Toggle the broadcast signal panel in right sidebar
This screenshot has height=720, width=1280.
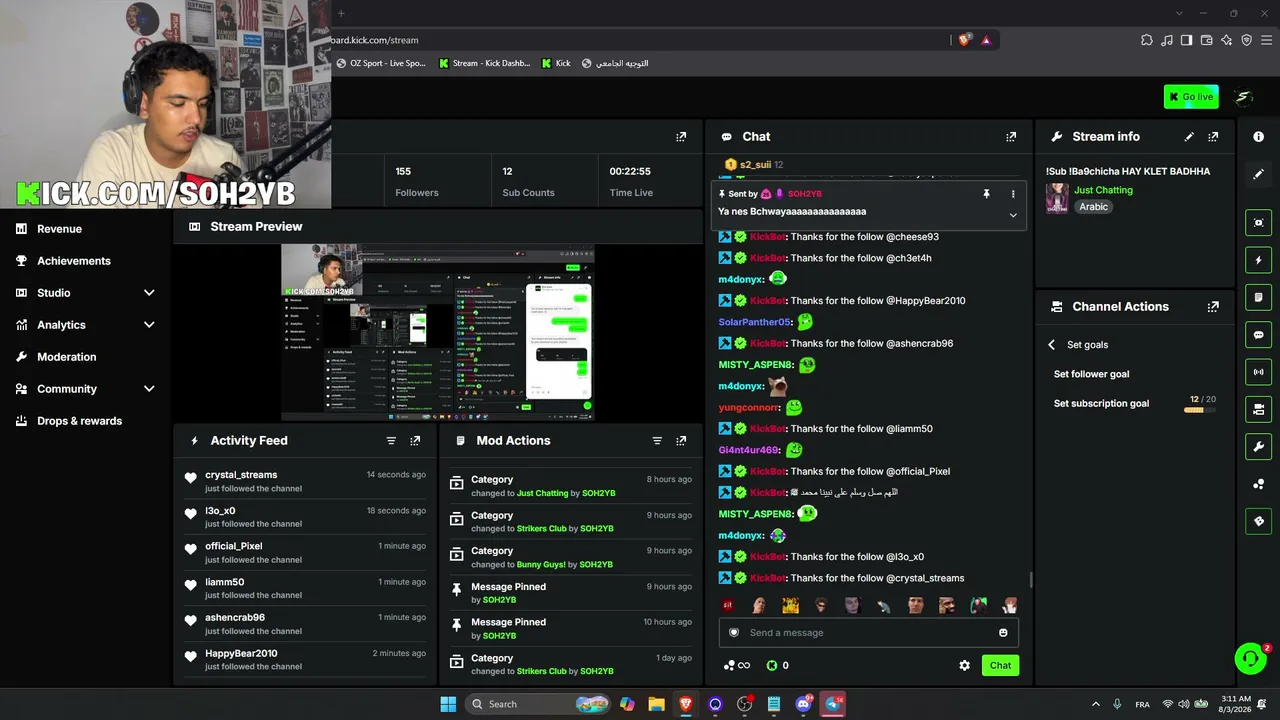(1258, 372)
